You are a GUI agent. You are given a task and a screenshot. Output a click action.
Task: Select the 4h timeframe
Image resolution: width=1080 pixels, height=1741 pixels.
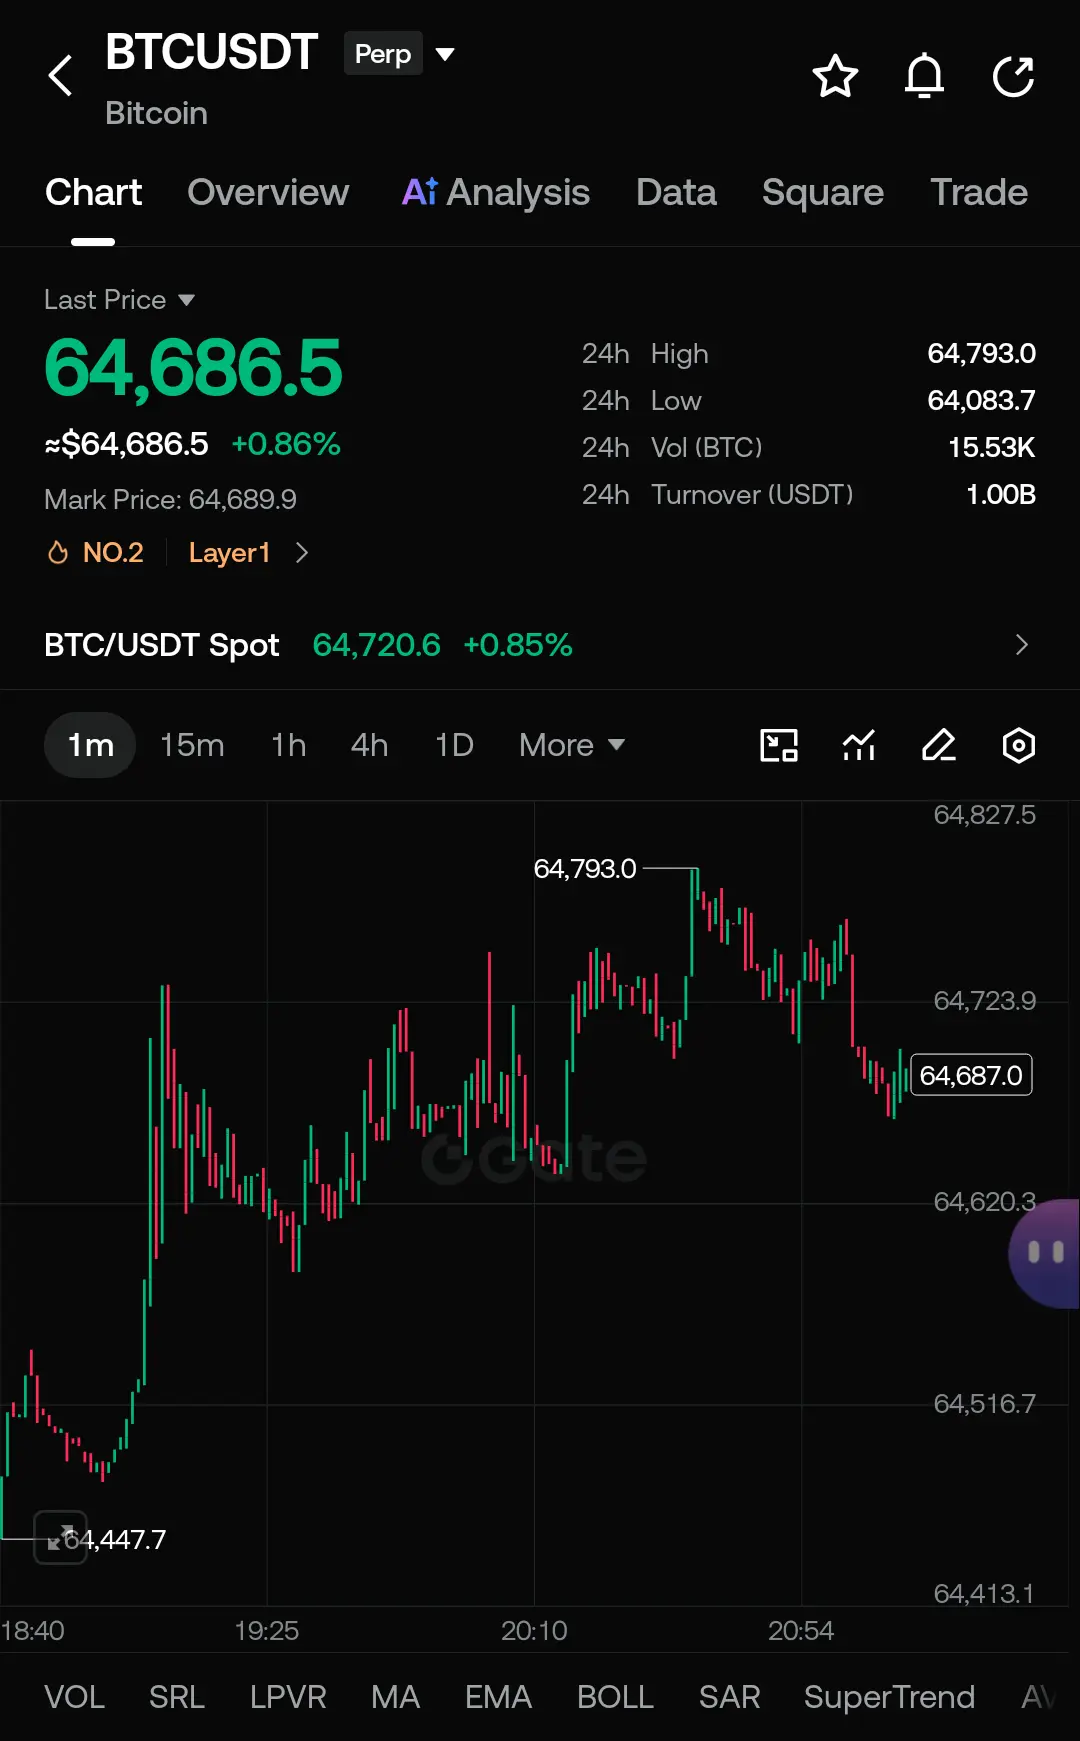[369, 745]
